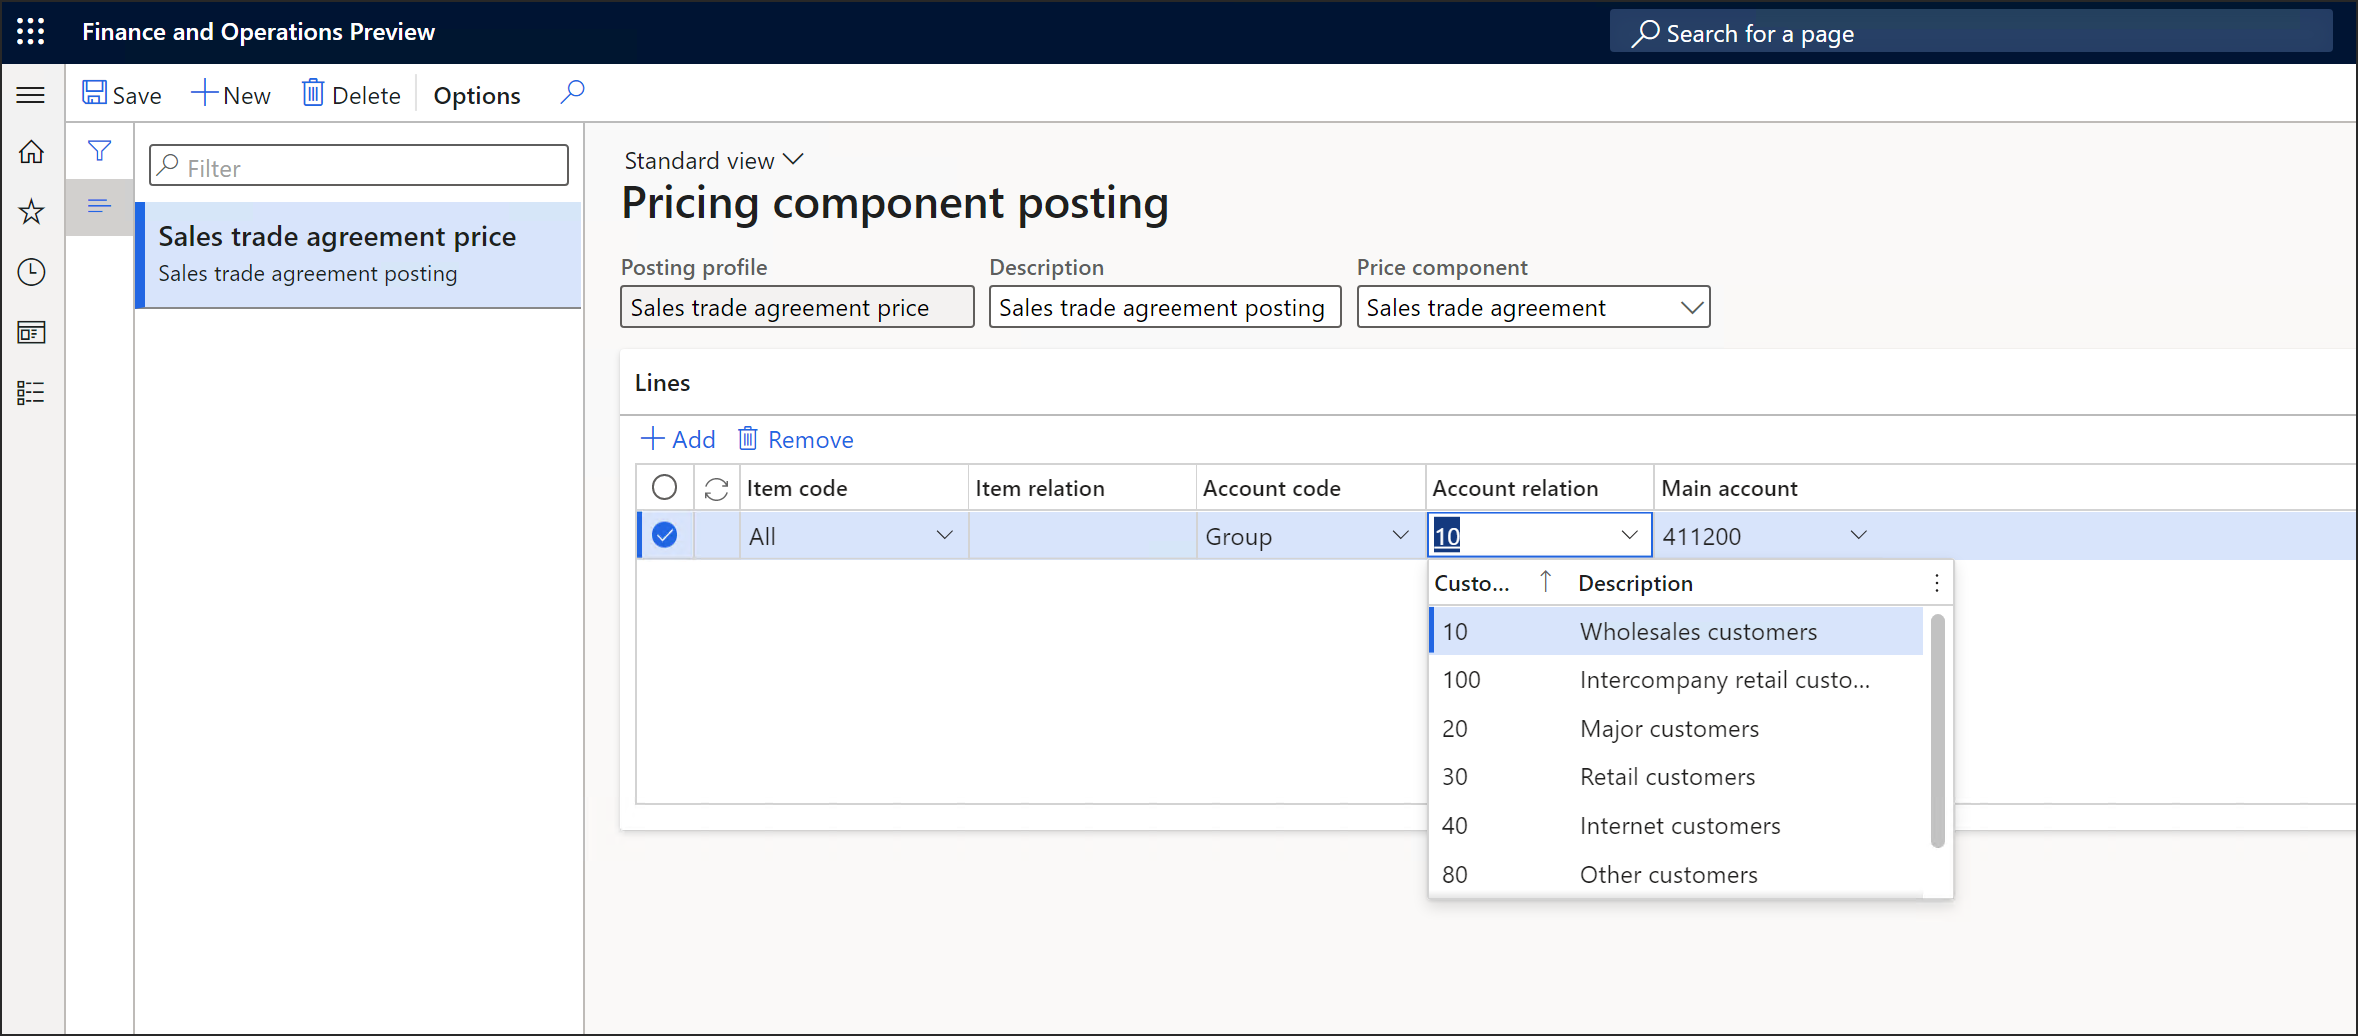Click the Delete trash icon in action bar
This screenshot has width=2358, height=1036.
tap(313, 93)
